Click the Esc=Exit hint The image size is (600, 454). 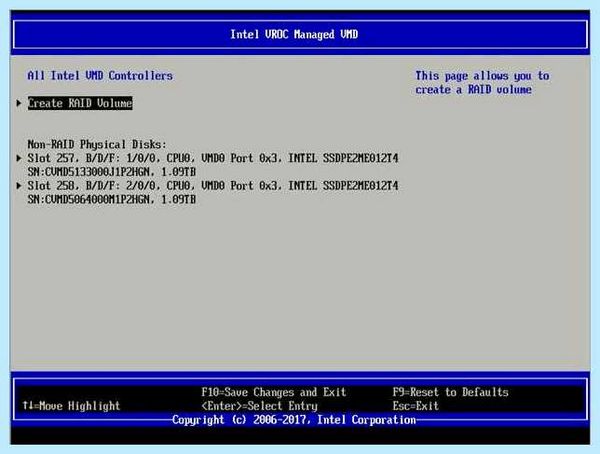(416, 406)
